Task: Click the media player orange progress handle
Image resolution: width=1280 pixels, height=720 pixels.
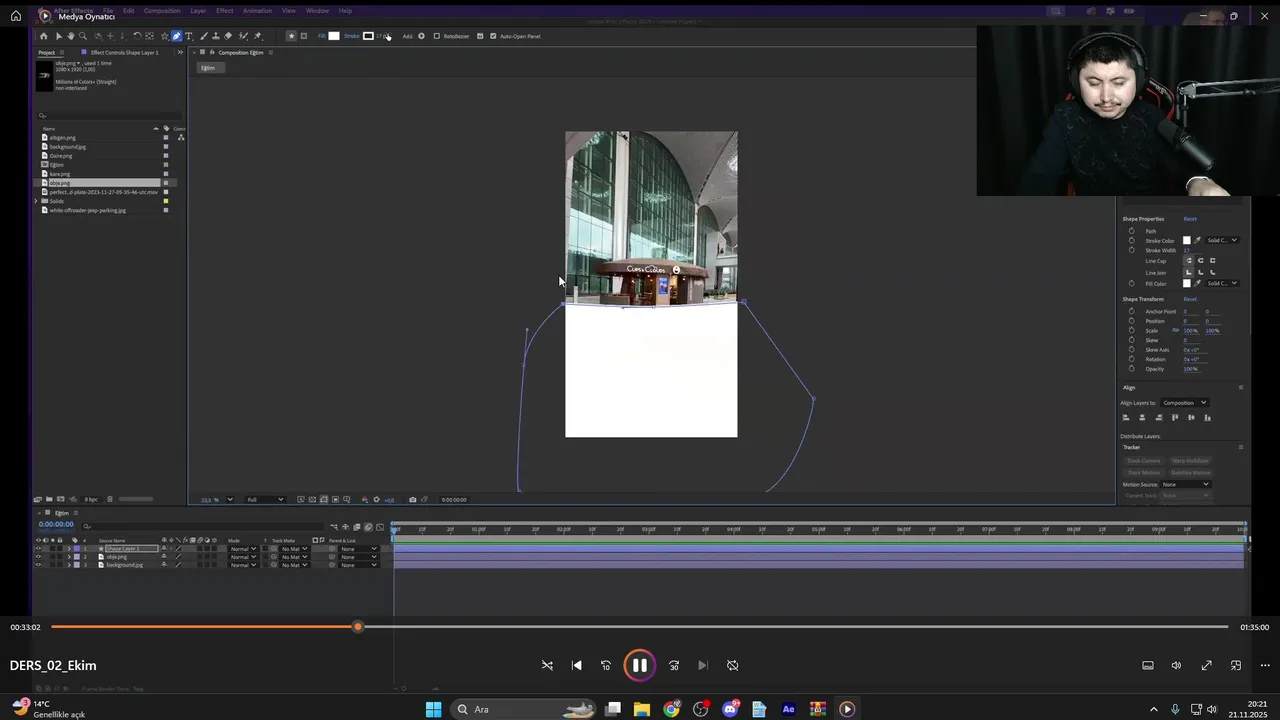Action: 358,627
